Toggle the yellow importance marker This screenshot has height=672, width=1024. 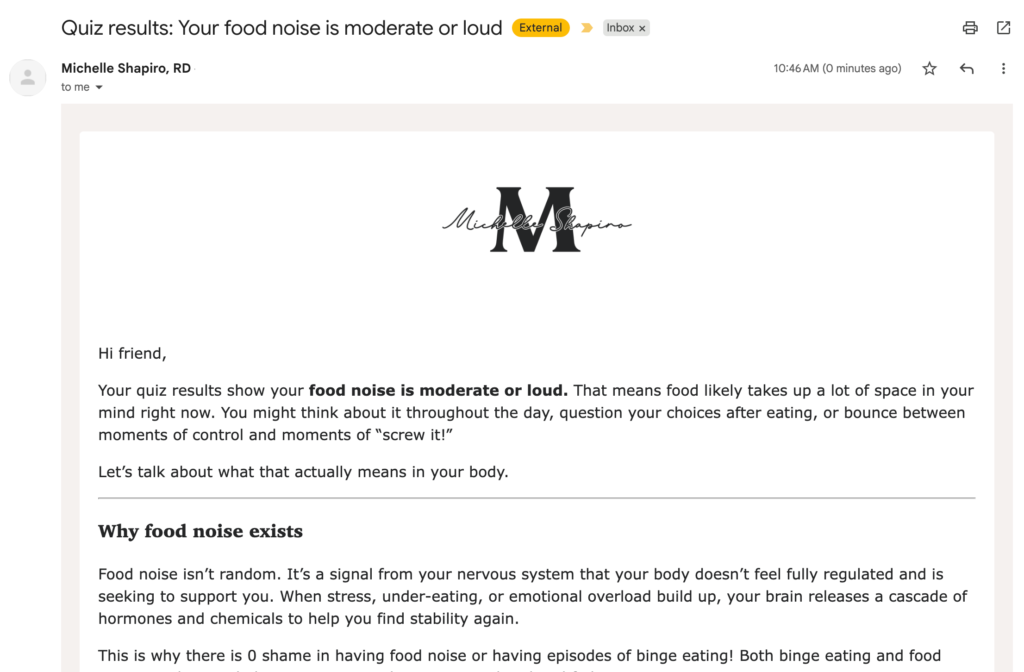(587, 28)
